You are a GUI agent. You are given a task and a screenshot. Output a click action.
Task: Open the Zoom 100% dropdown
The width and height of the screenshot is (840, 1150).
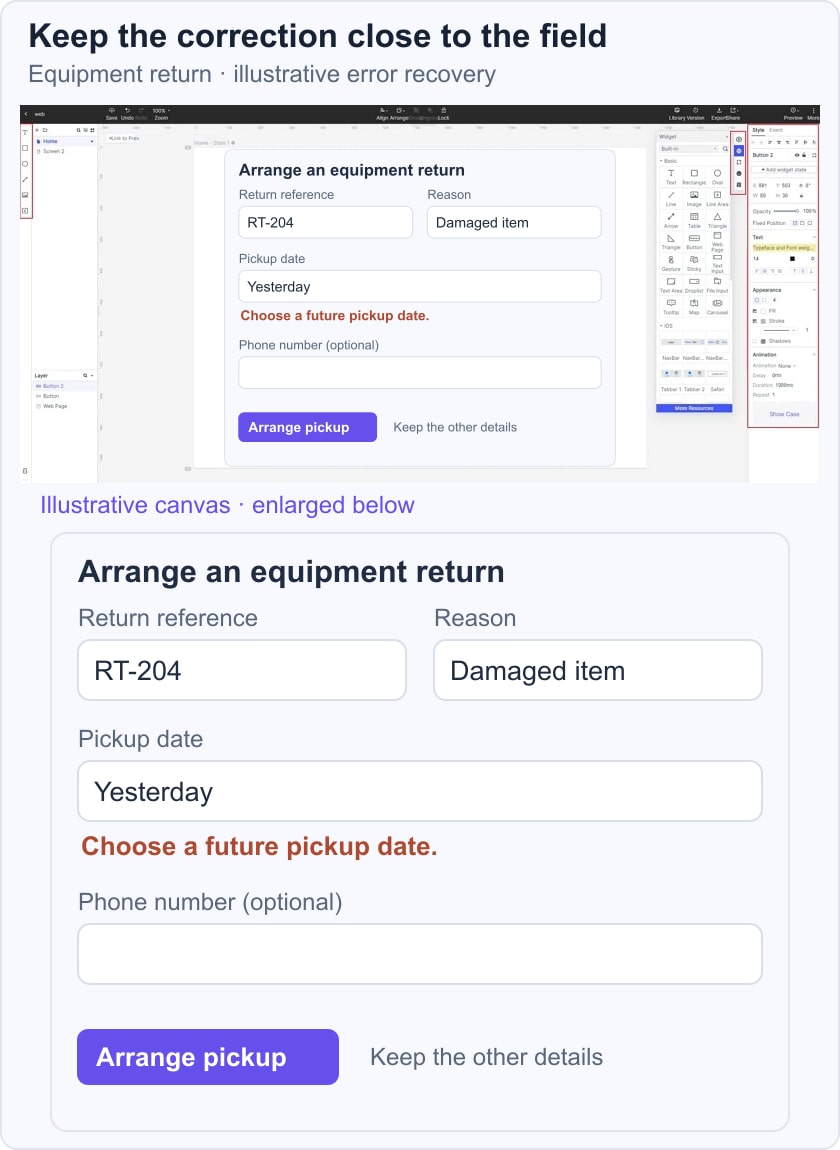pyautogui.click(x=161, y=111)
